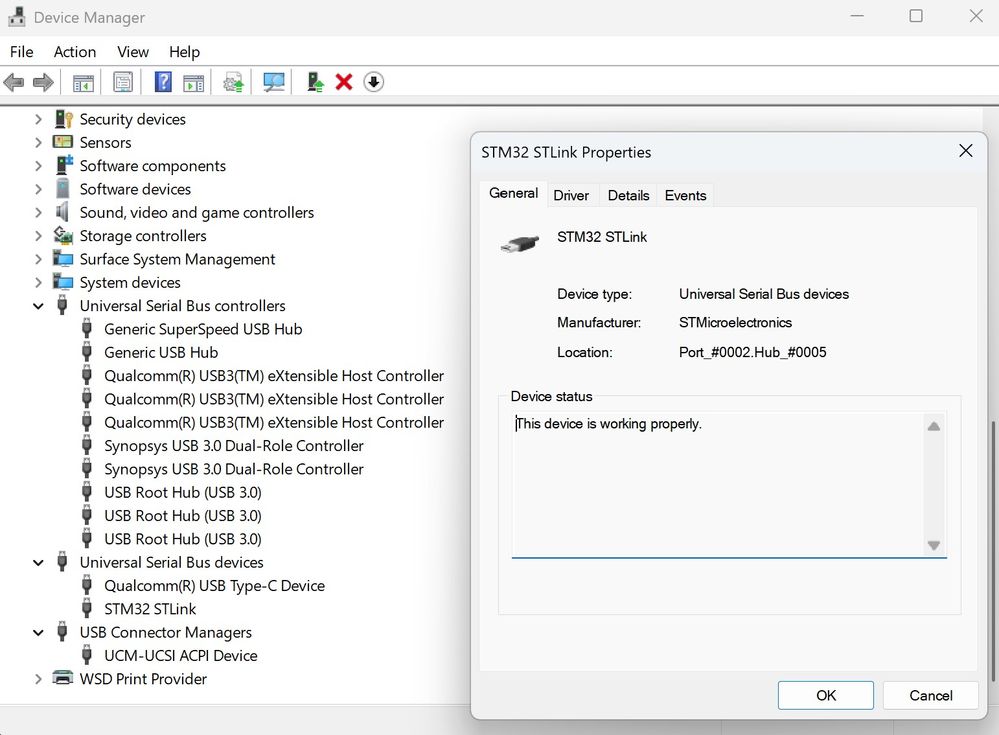
Task: Click the Security devices category icon
Action: (63, 119)
